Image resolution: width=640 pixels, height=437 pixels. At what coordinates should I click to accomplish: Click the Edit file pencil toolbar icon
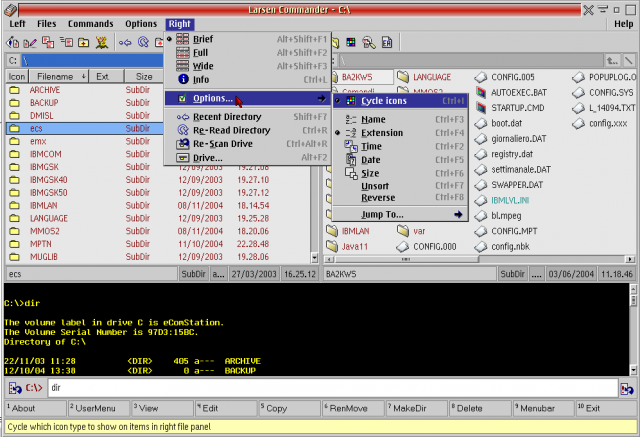point(30,42)
